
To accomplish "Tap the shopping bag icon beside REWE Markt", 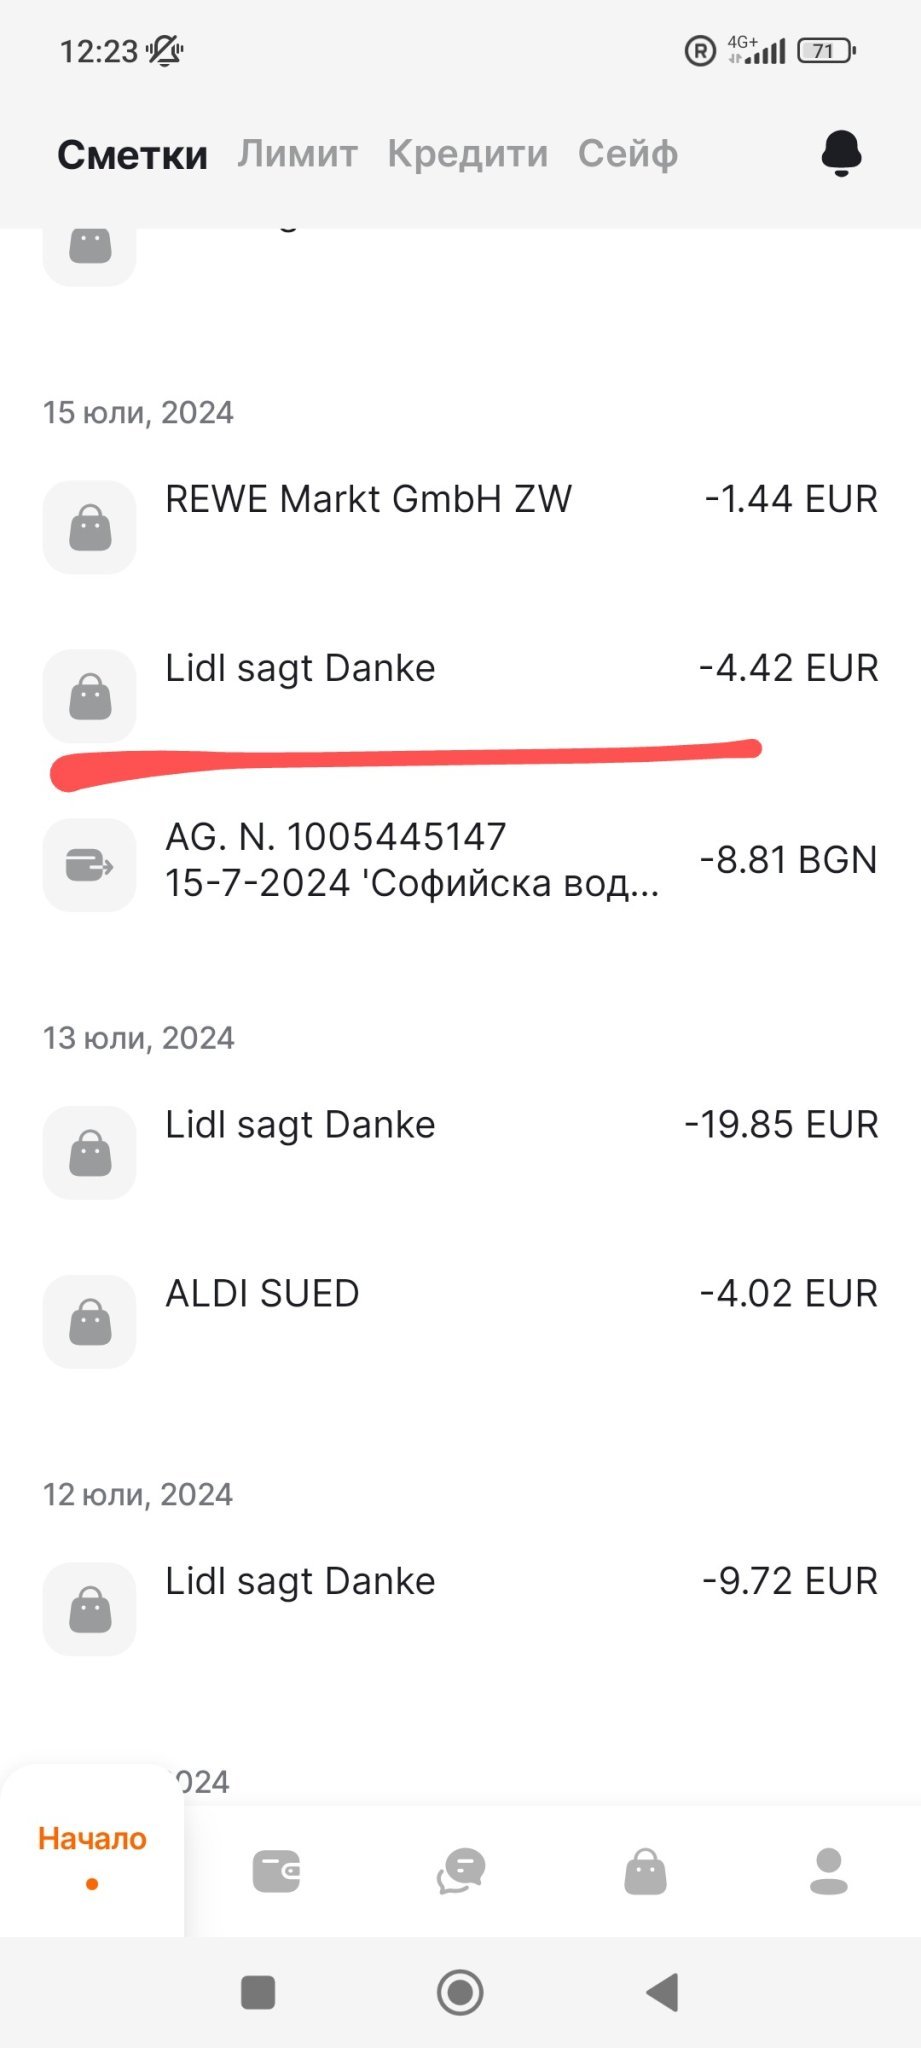I will click(x=90, y=527).
